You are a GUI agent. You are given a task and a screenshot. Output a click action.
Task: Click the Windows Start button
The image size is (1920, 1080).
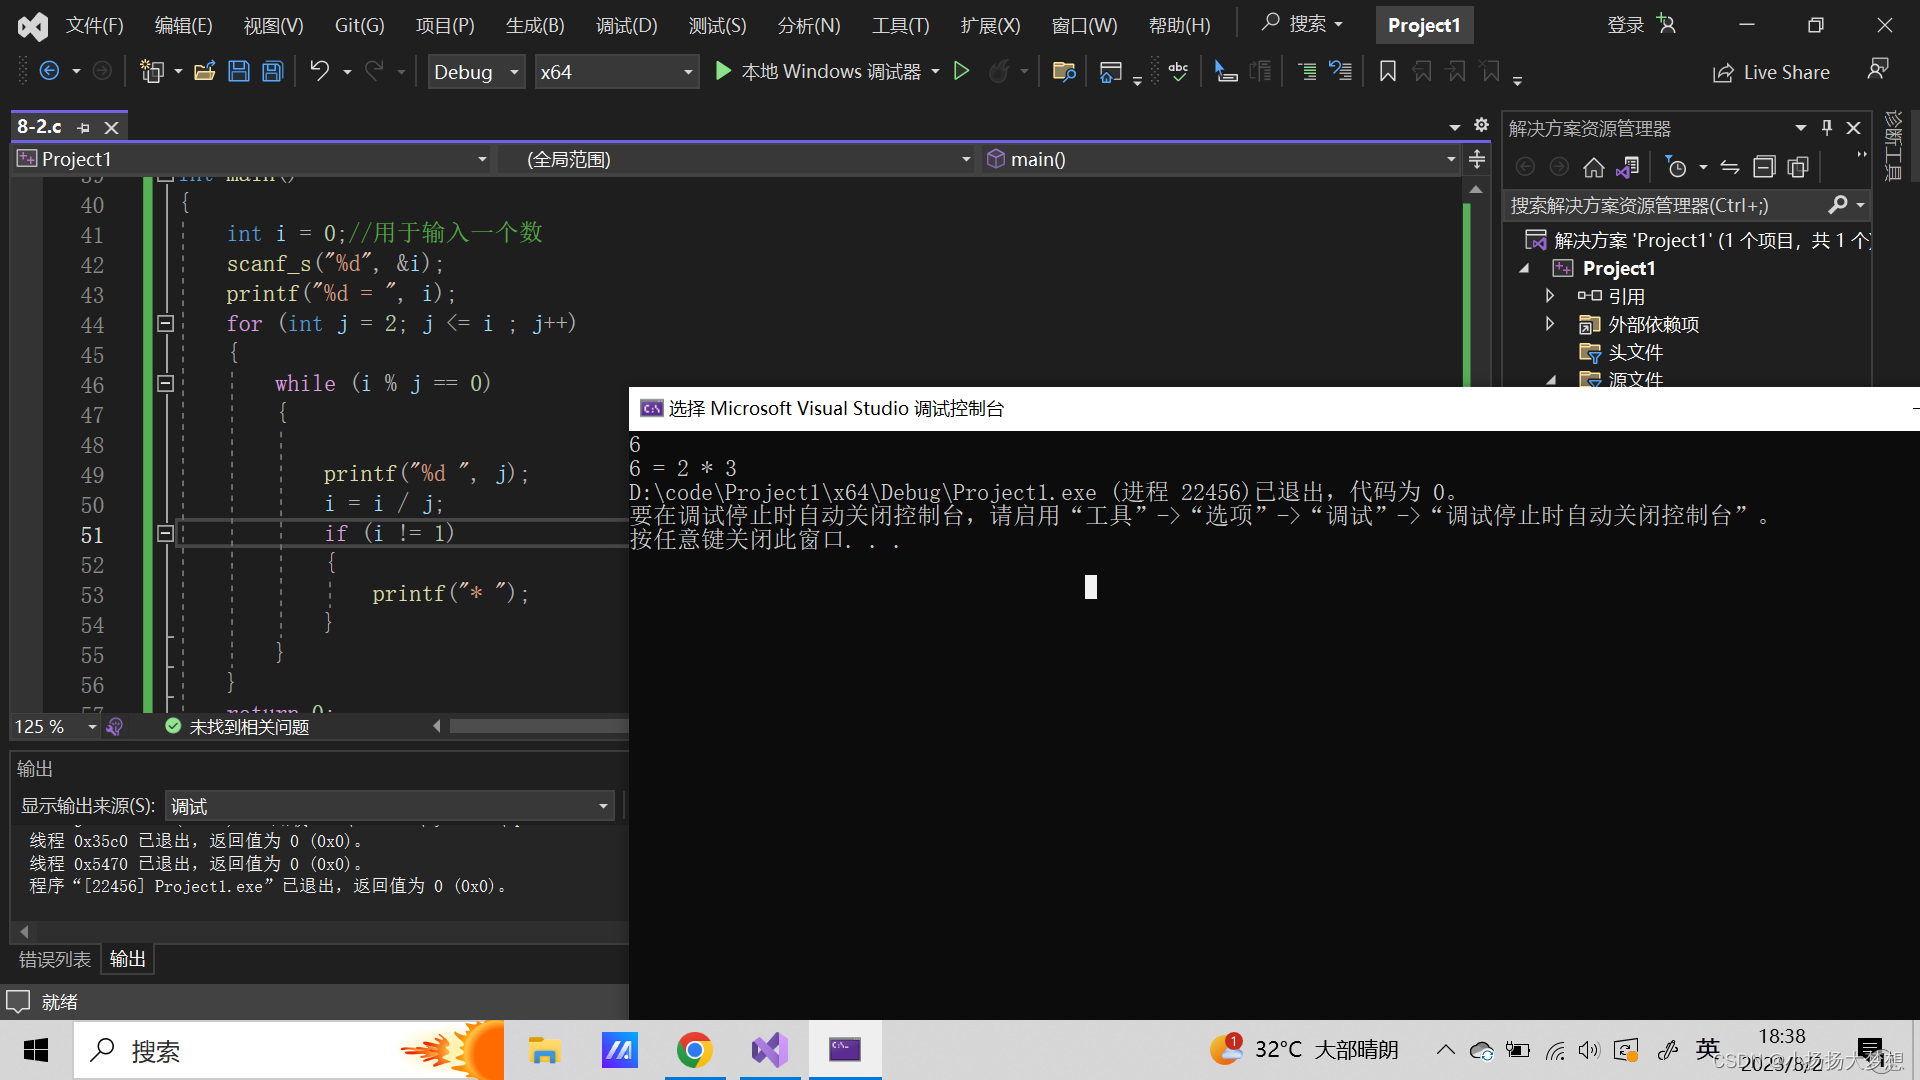[36, 1050]
